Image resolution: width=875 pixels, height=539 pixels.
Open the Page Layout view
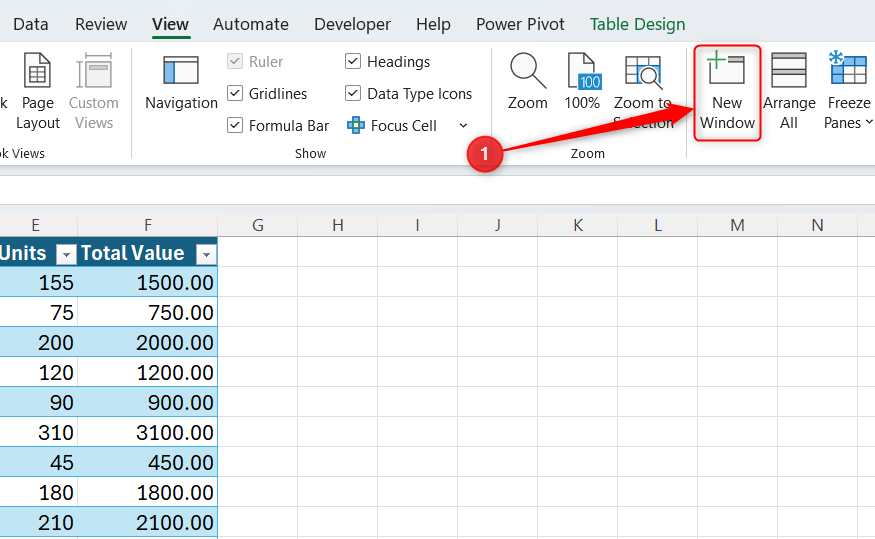tap(37, 92)
